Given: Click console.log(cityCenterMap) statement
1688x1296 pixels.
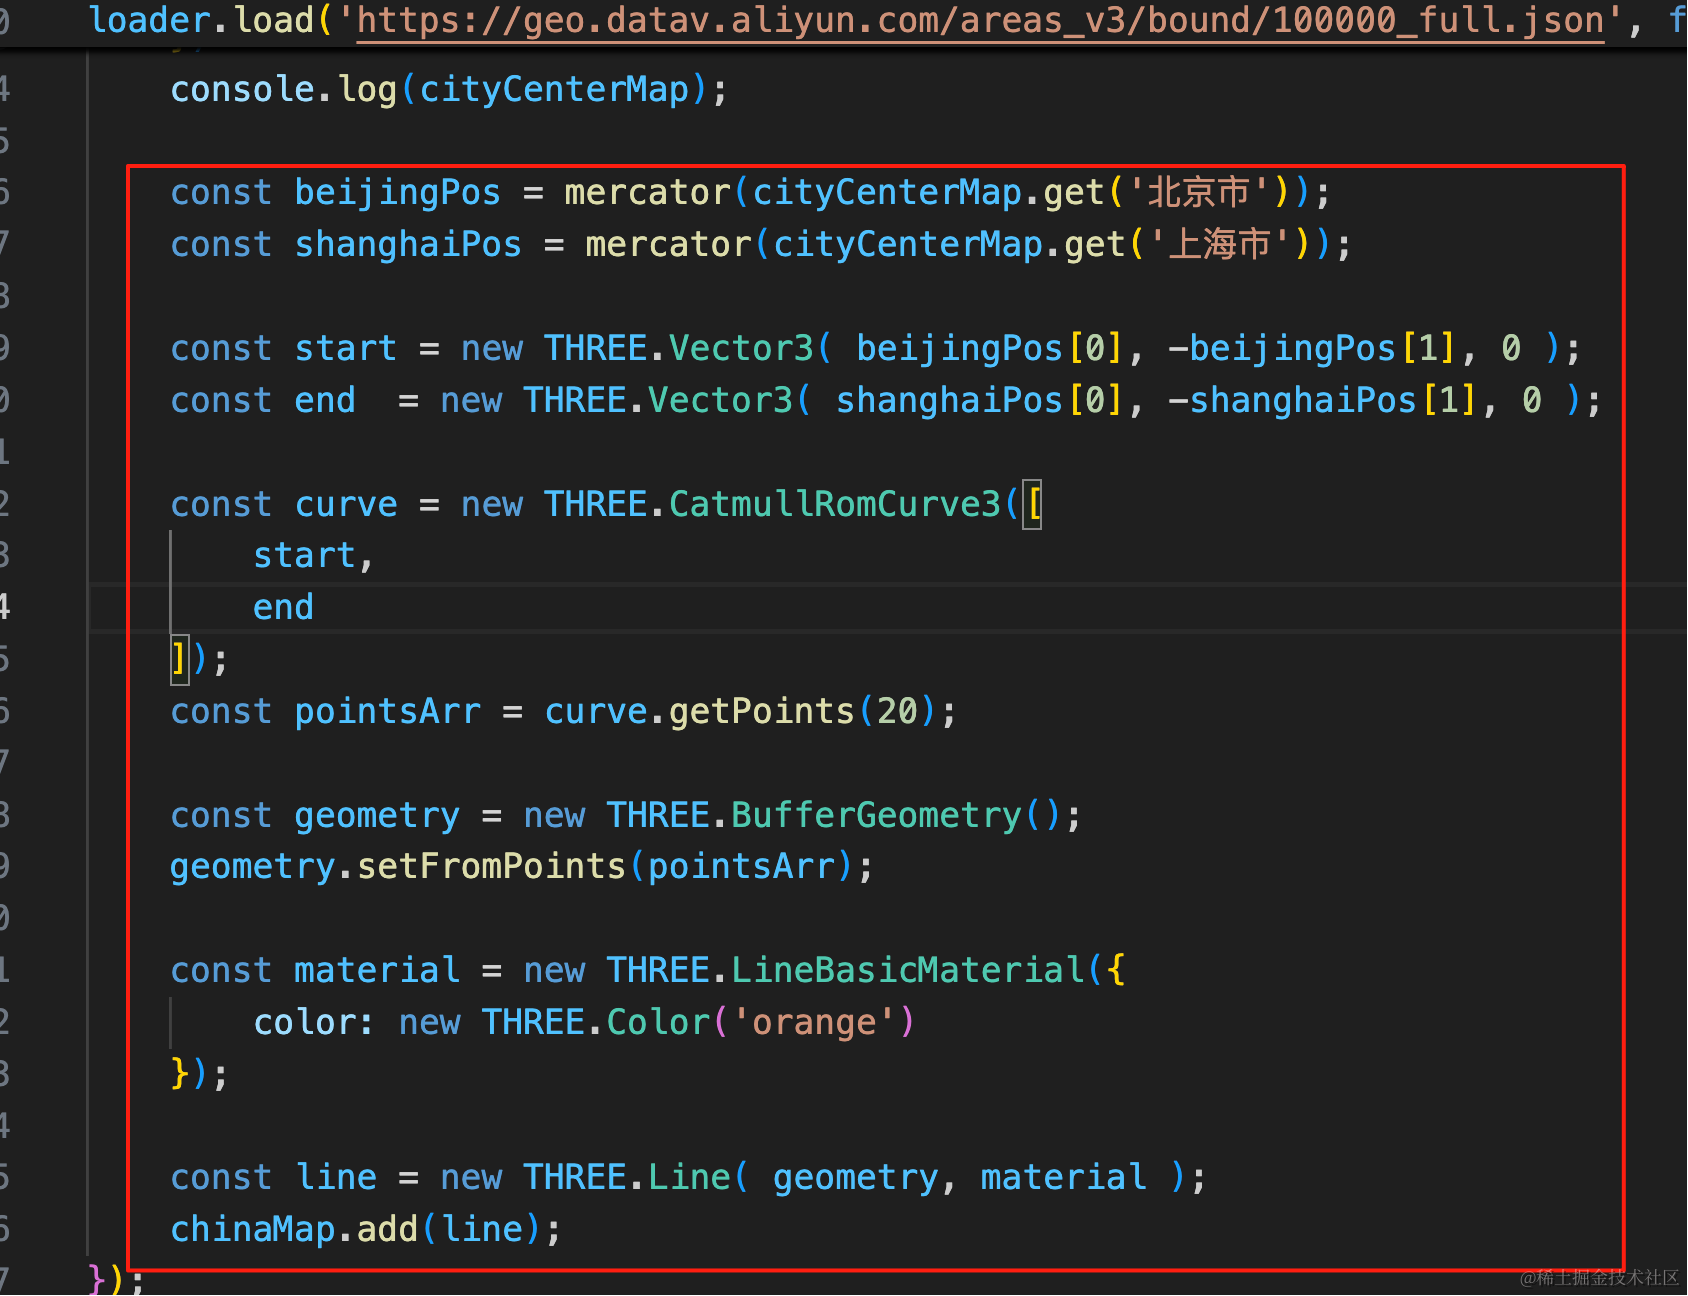Looking at the screenshot, I should point(449,90).
